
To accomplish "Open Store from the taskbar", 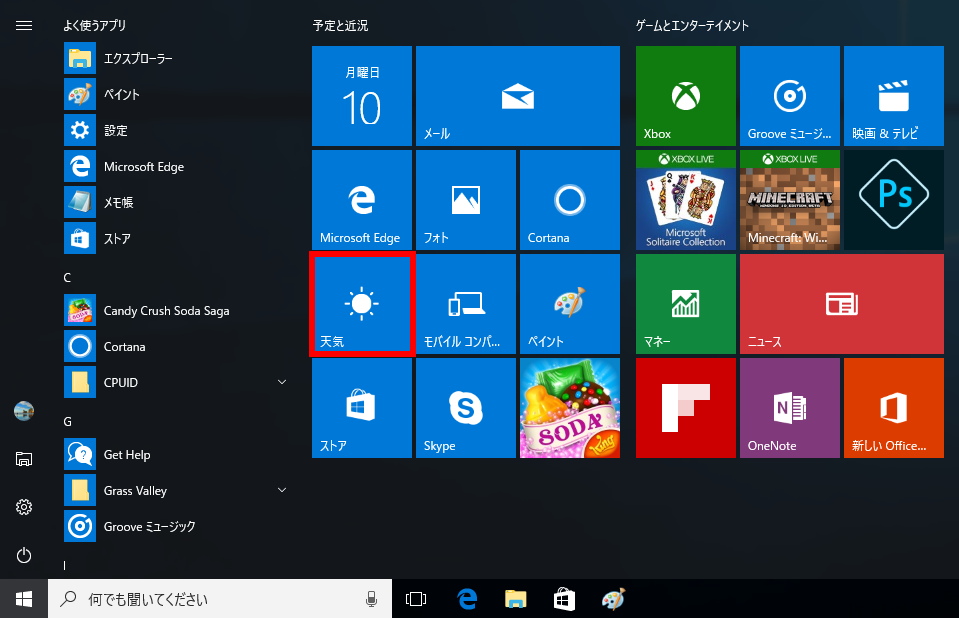I will [564, 599].
